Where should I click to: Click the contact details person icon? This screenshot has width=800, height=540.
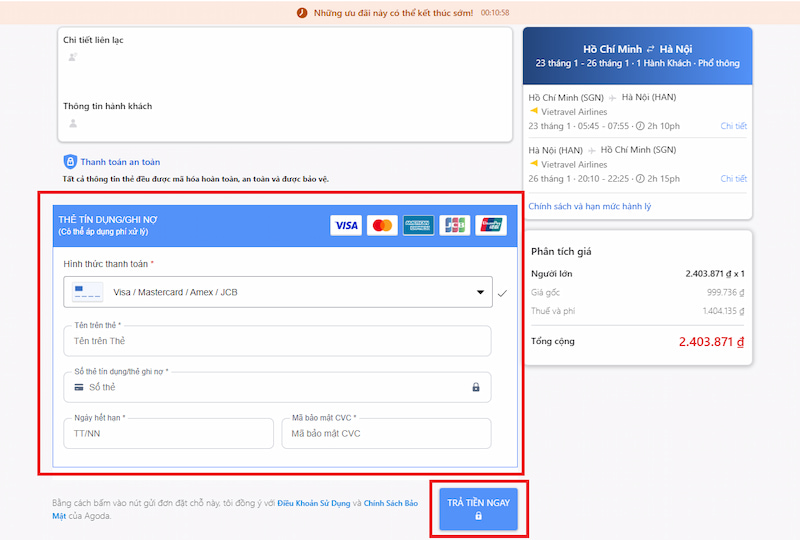coord(72,57)
